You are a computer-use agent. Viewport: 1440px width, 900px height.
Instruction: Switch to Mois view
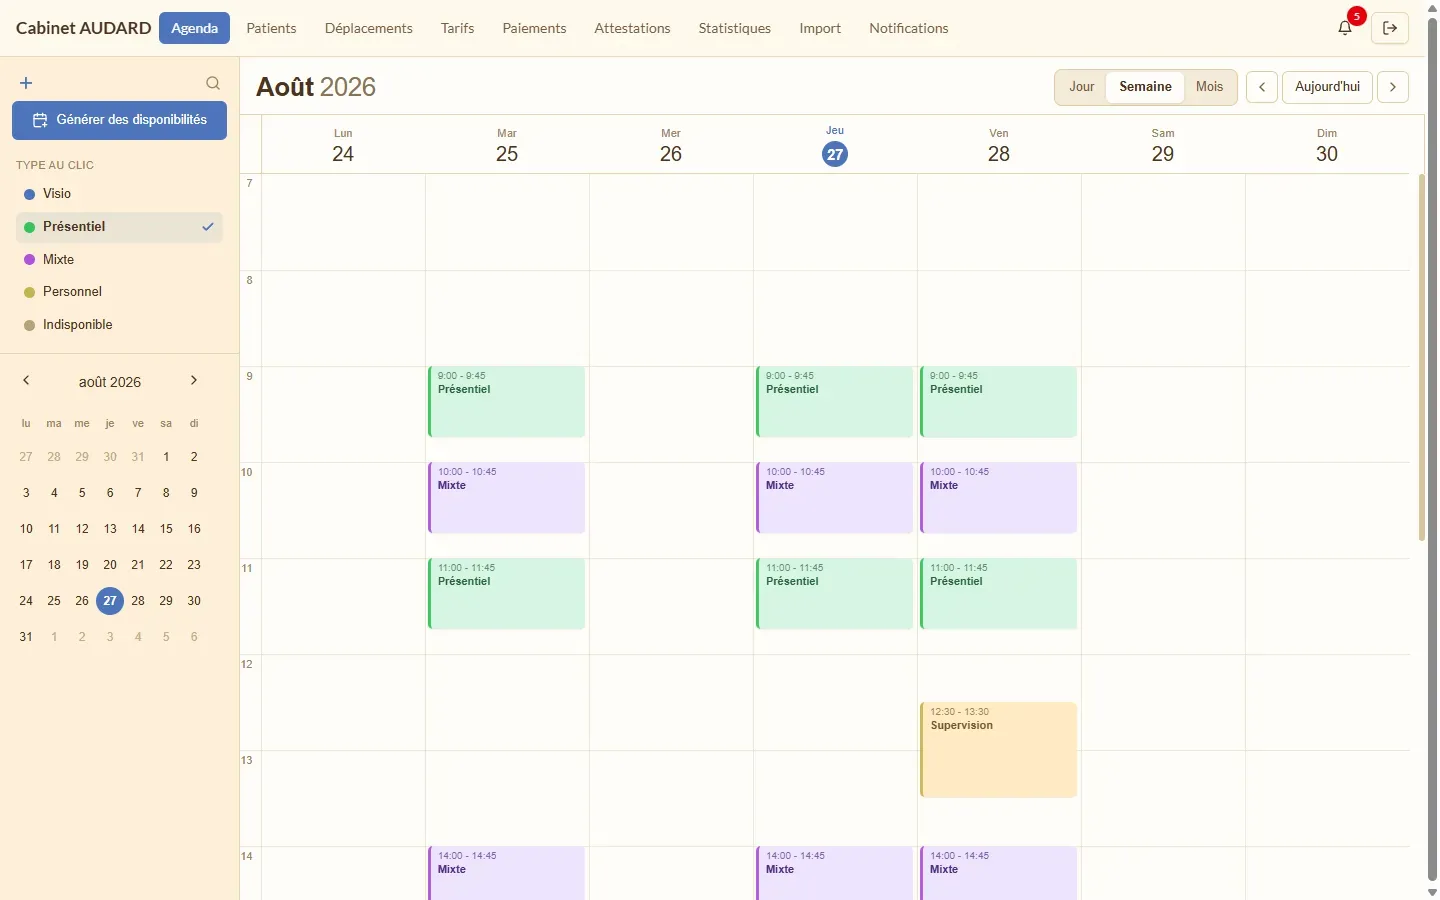click(x=1210, y=87)
